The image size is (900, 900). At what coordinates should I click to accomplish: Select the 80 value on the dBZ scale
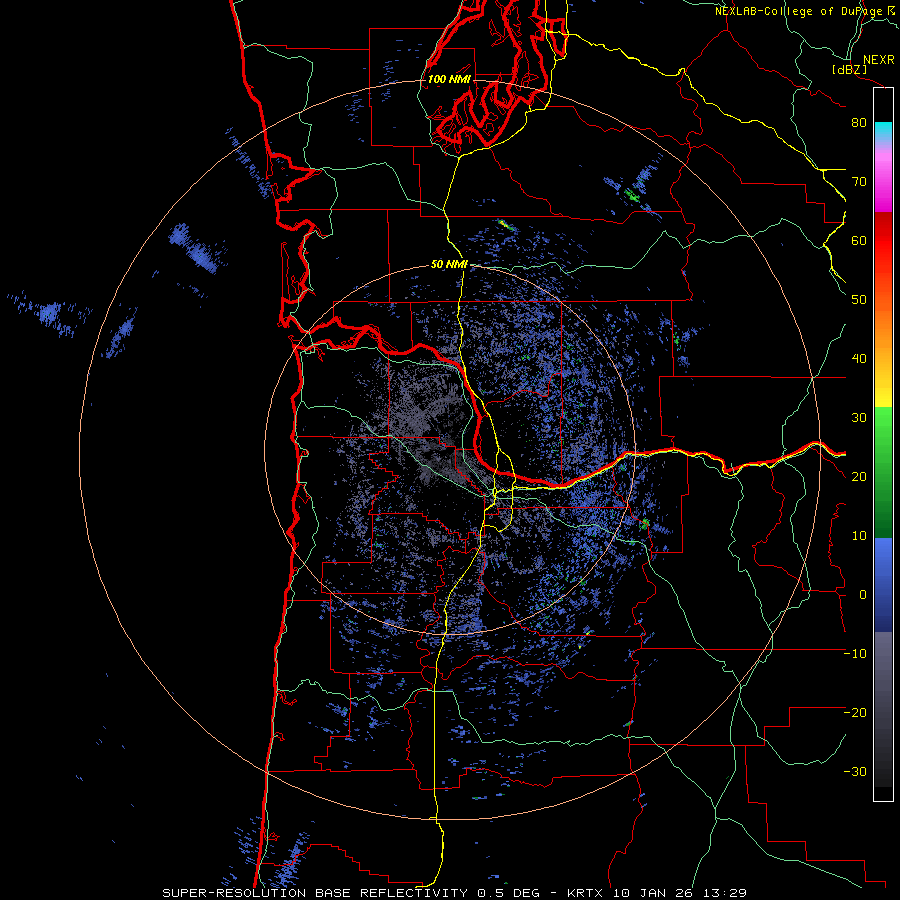[859, 123]
